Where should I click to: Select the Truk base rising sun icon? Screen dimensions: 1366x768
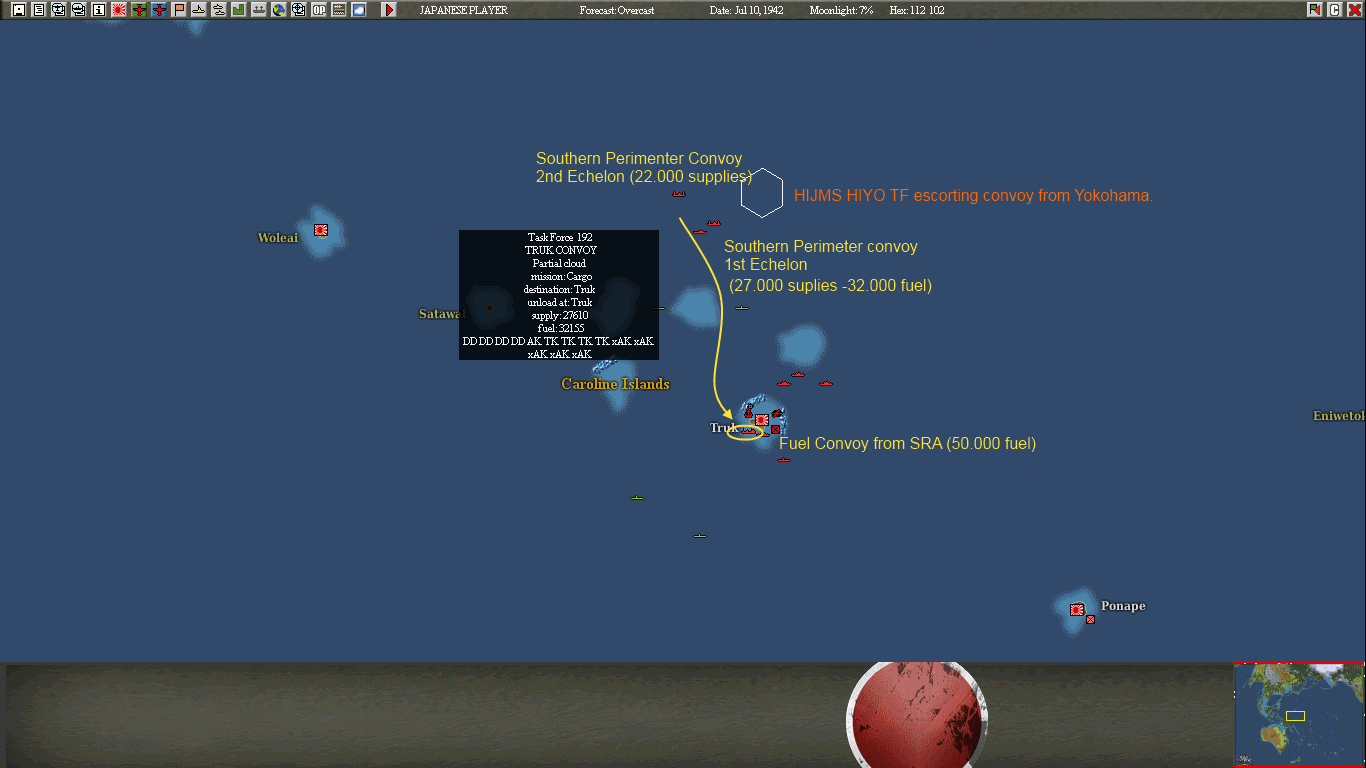coord(762,420)
